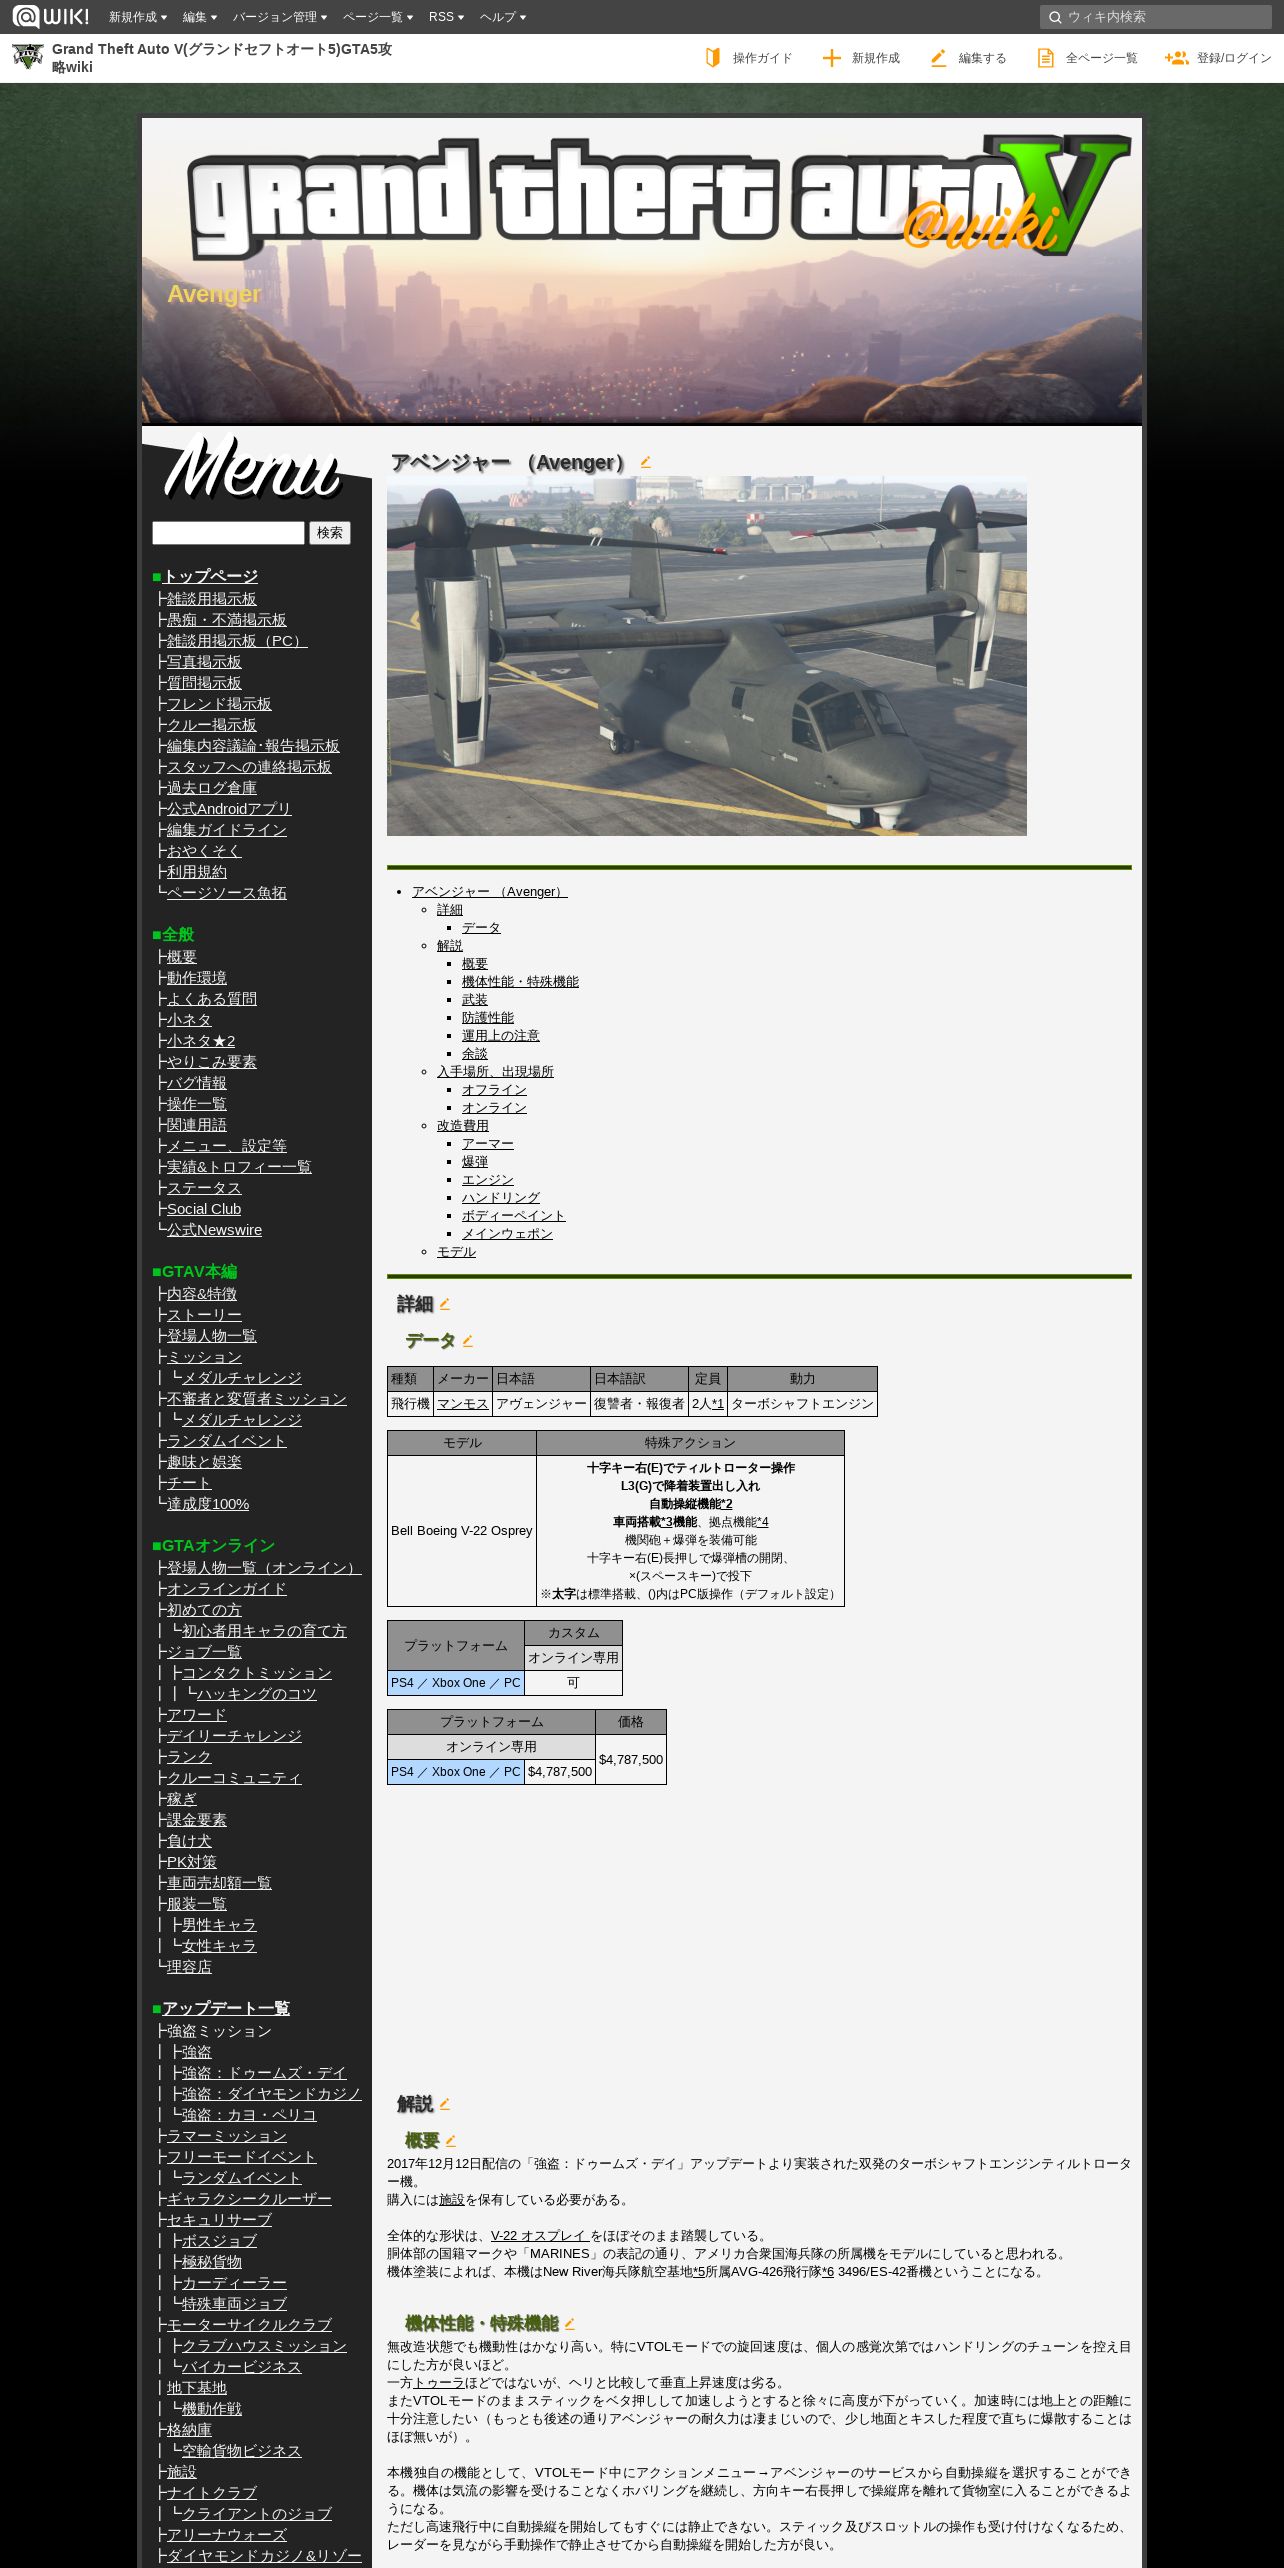
Task: Open トップページ in sidebar menu
Action: click(x=210, y=576)
